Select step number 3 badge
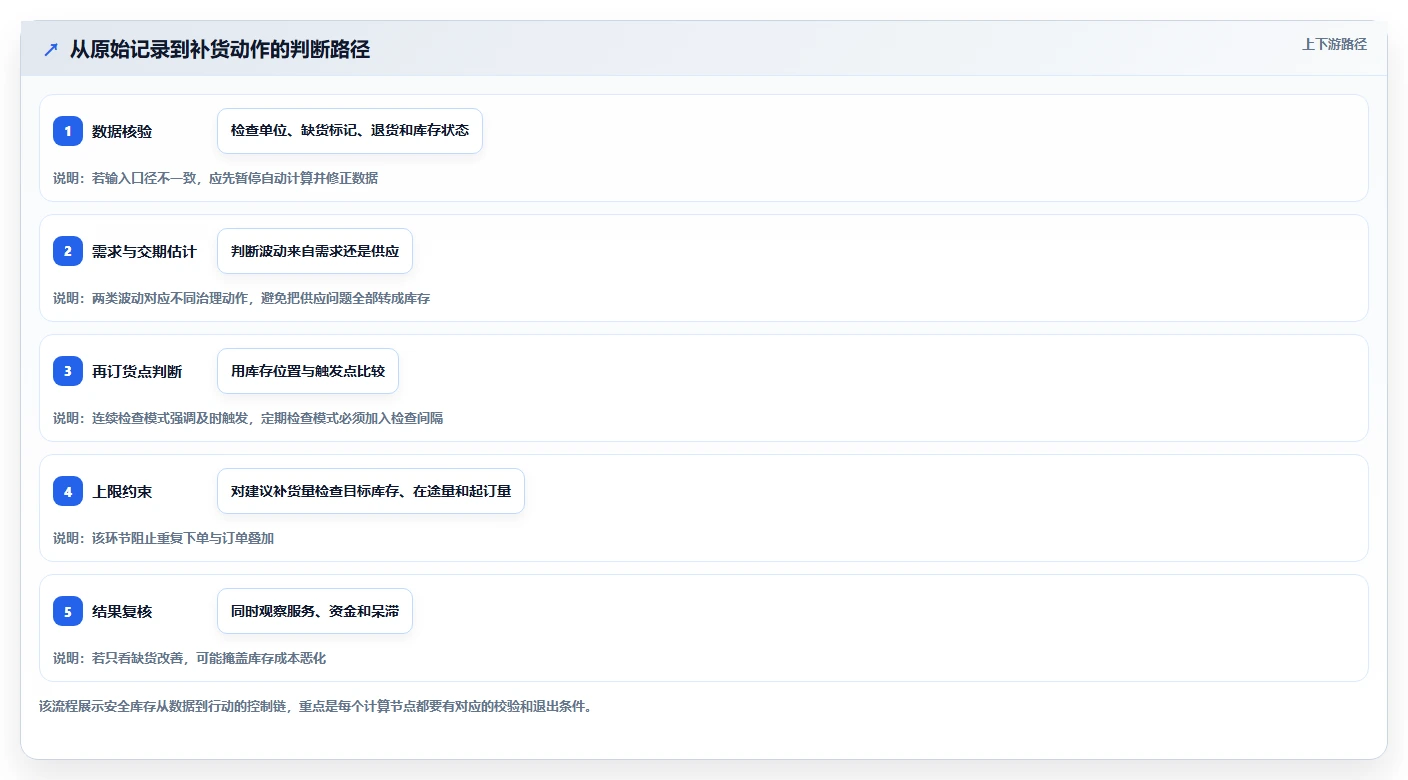The image size is (1408, 780). point(68,371)
